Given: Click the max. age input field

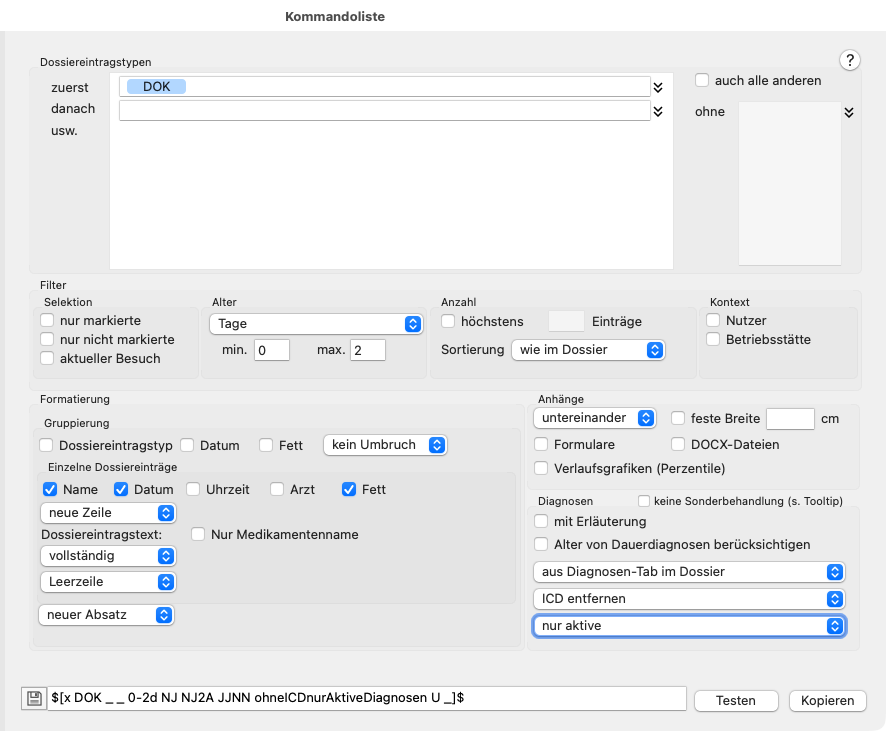Looking at the screenshot, I should click(x=367, y=350).
